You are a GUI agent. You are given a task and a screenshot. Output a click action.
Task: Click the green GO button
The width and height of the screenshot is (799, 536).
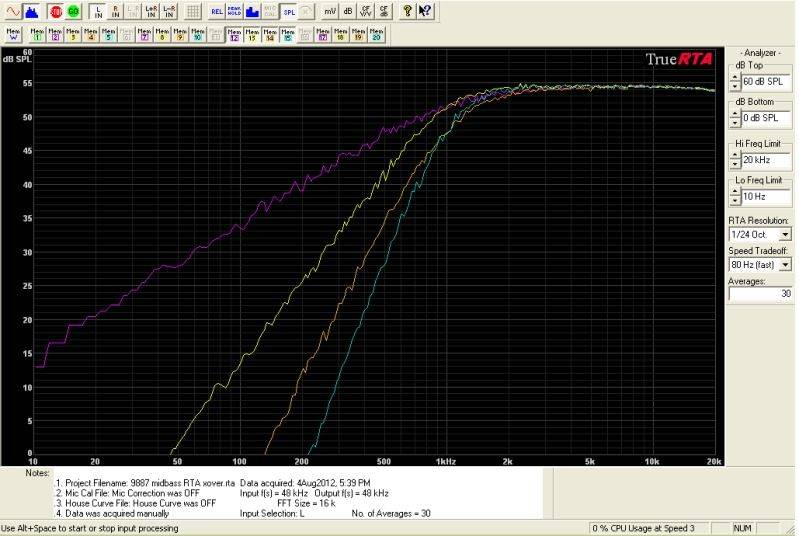point(73,11)
